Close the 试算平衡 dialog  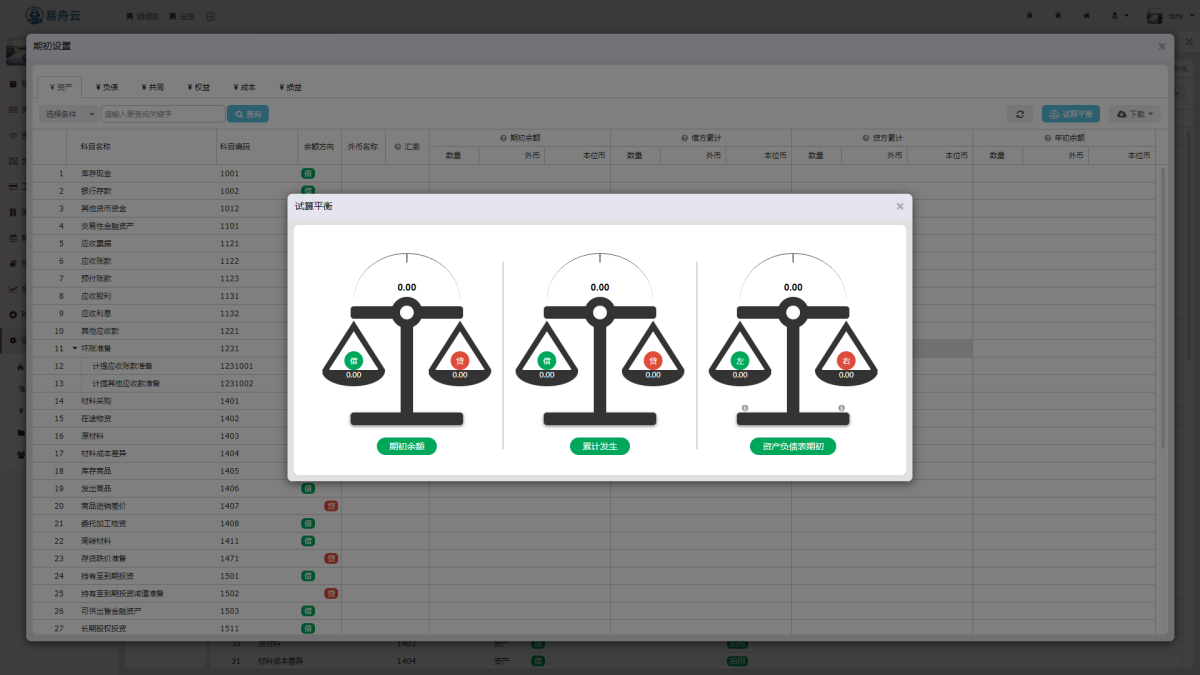[x=900, y=206]
